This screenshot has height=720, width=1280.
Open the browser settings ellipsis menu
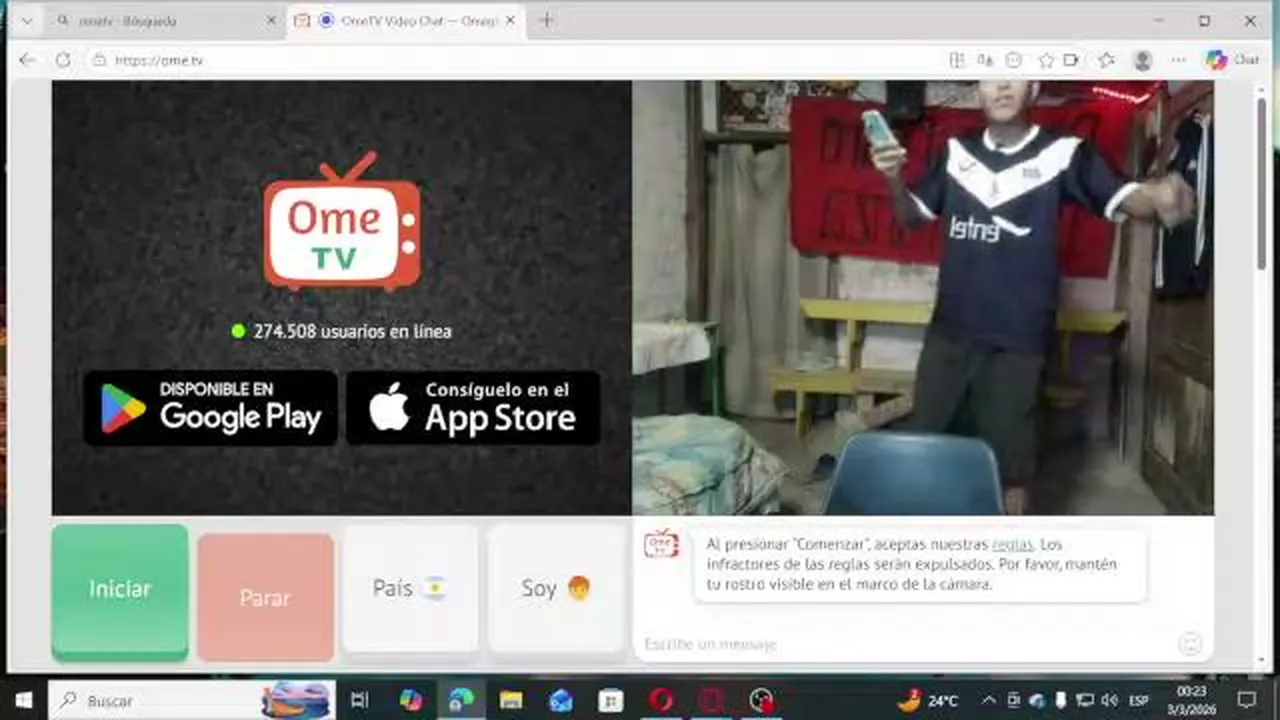[x=1178, y=60]
